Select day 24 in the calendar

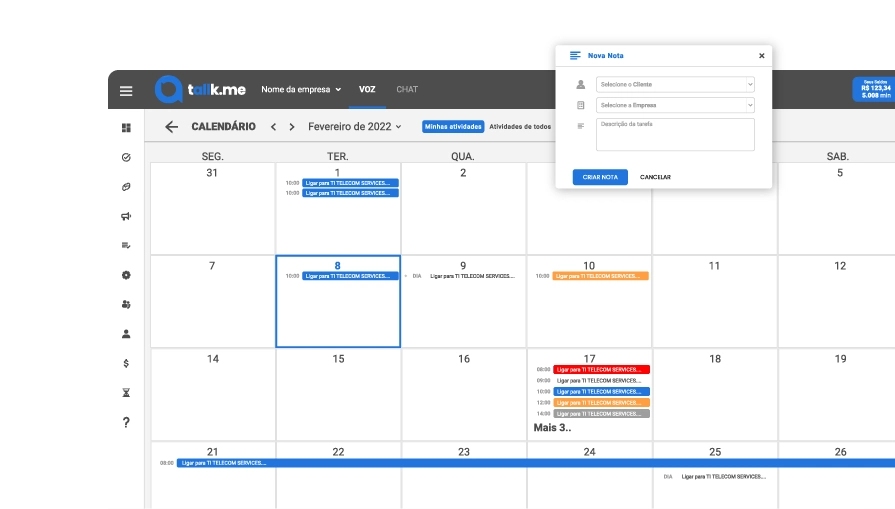tap(589, 452)
